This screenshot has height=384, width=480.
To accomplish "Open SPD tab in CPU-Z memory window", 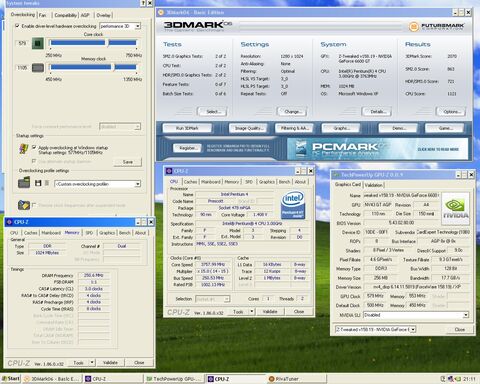I will pyautogui.click(x=89, y=233).
